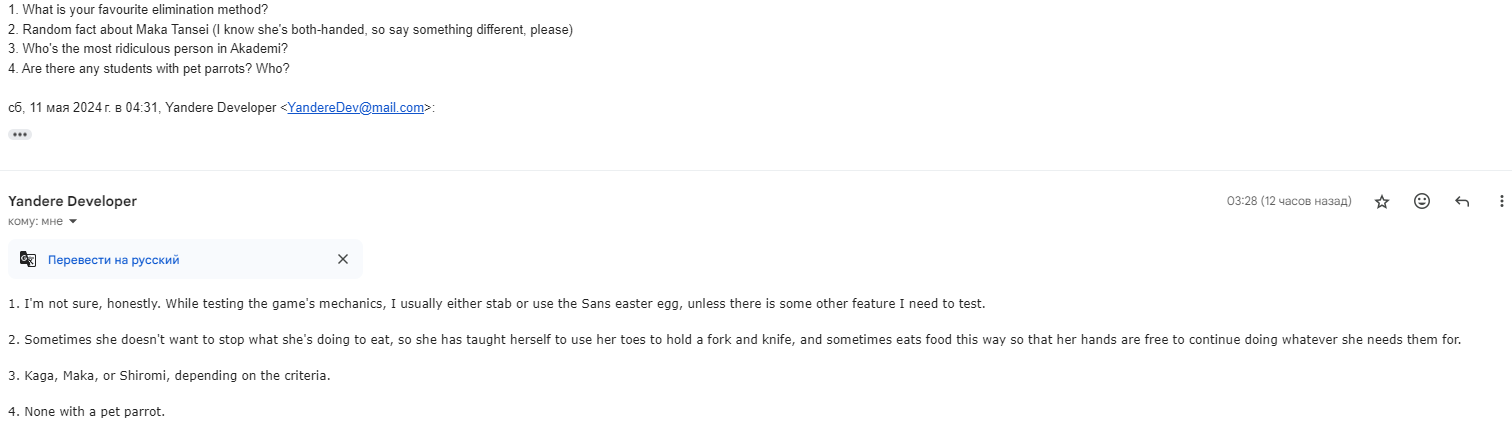The image size is (1512, 434).
Task: Click the "кому: мне" recipient text
Action: (35, 221)
